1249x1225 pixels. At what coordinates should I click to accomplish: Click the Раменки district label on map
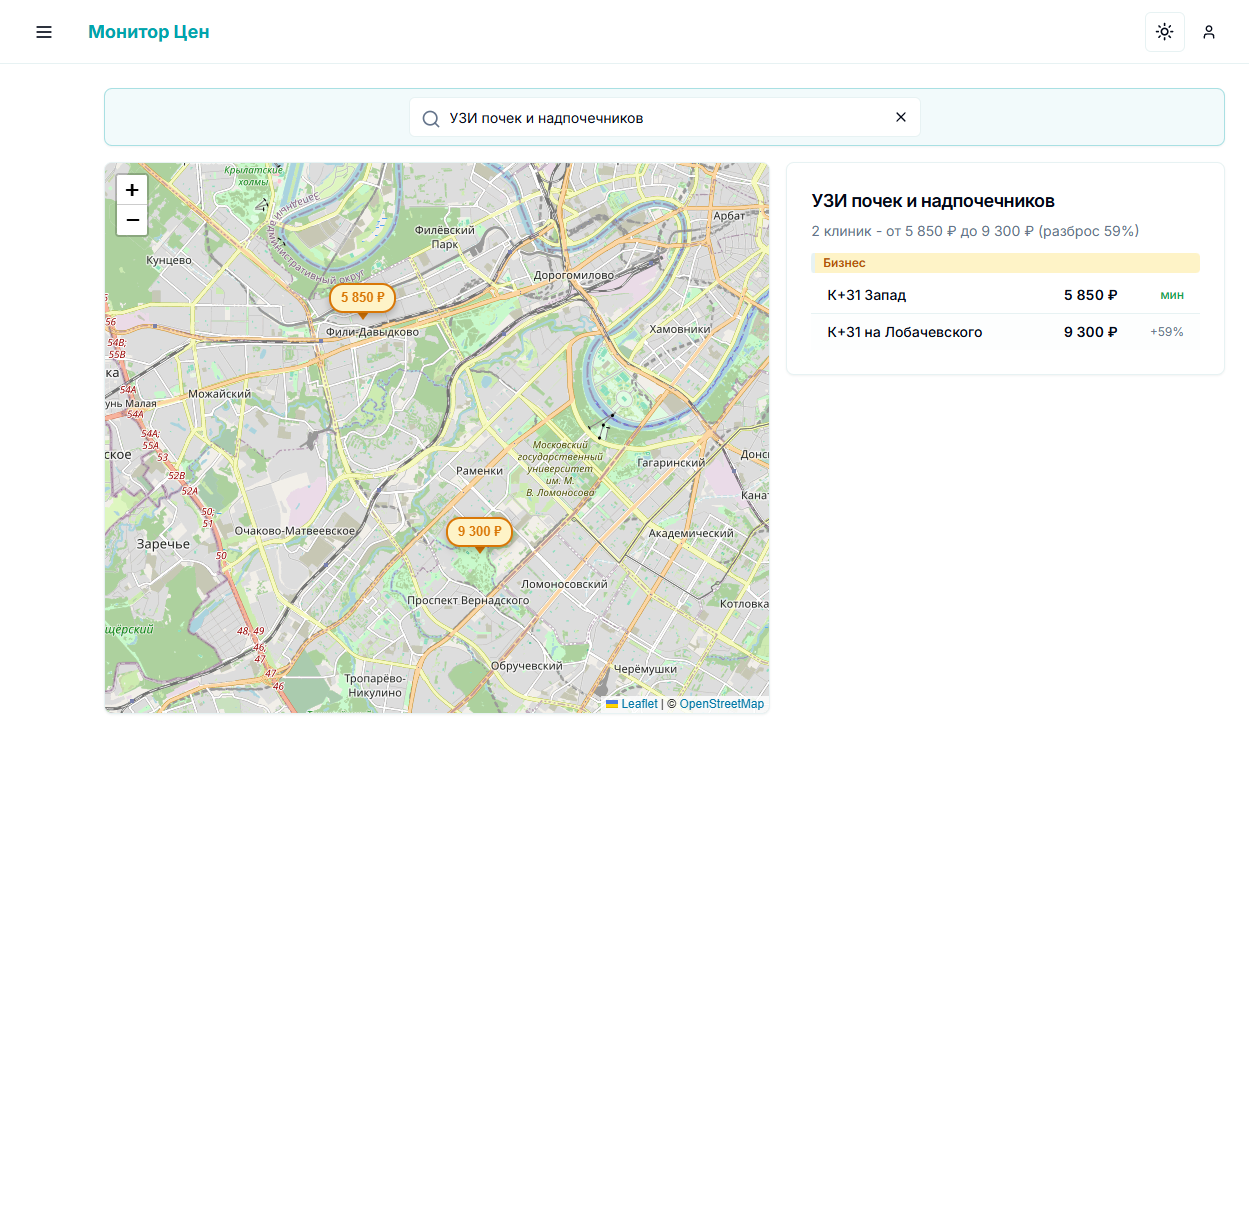pyautogui.click(x=479, y=471)
